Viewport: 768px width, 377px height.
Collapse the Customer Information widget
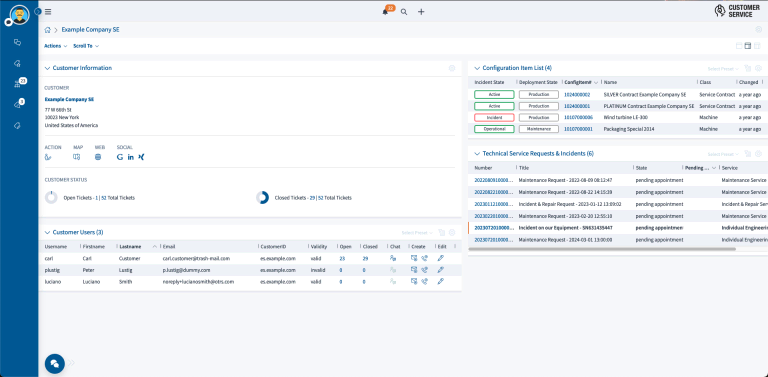pyautogui.click(x=48, y=68)
